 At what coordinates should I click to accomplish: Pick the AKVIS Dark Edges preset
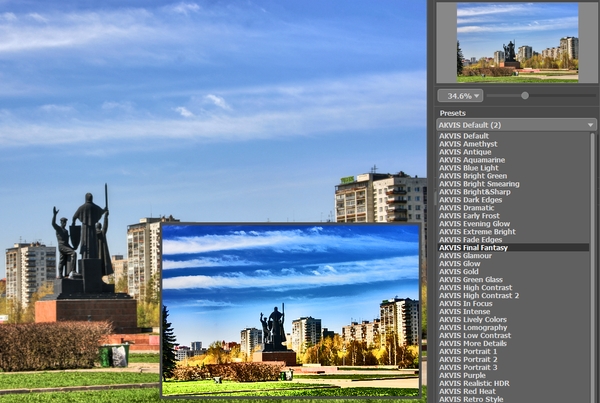513,200
